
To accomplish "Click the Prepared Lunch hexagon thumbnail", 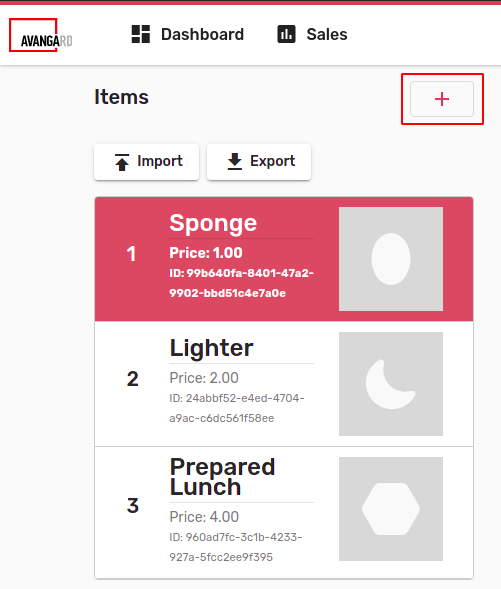I will (391, 509).
